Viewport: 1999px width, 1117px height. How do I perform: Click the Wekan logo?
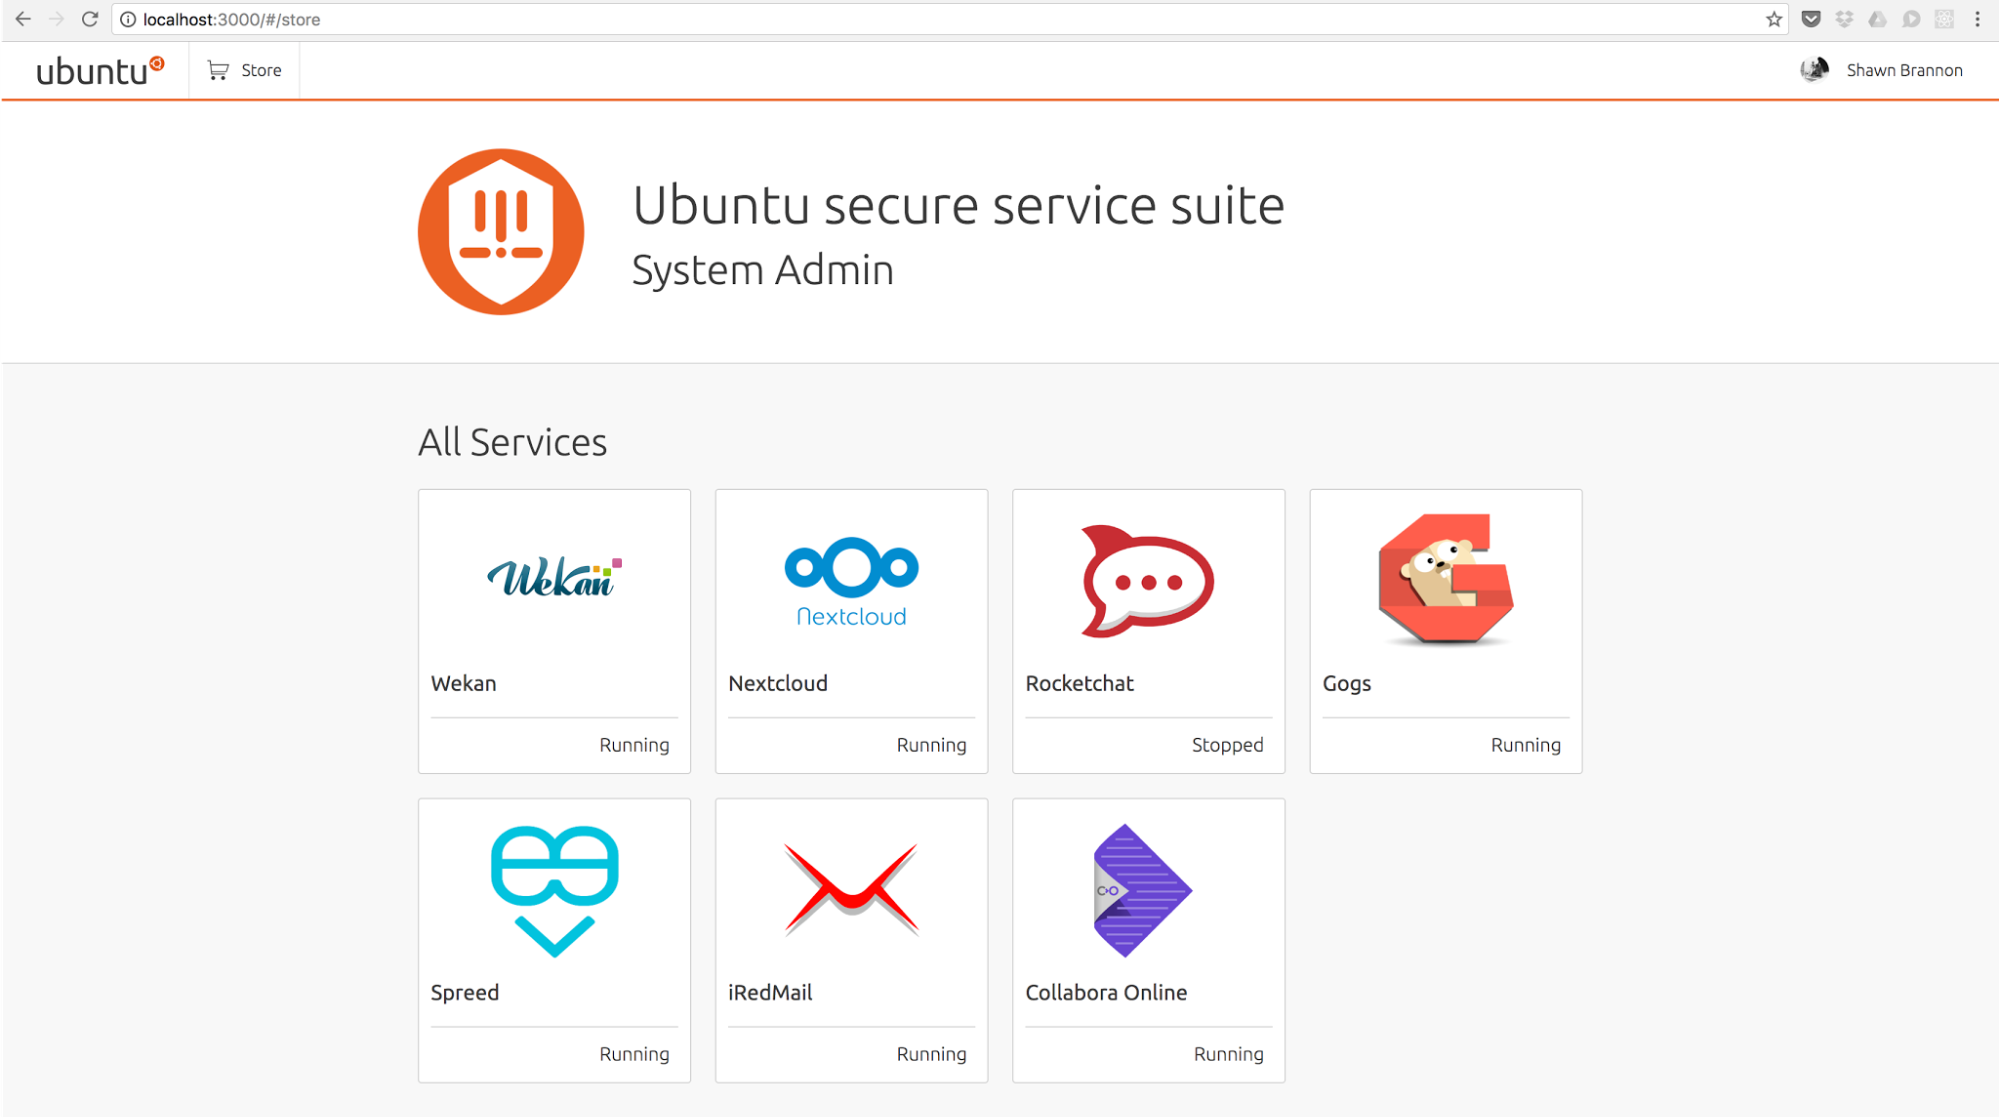[x=554, y=578]
